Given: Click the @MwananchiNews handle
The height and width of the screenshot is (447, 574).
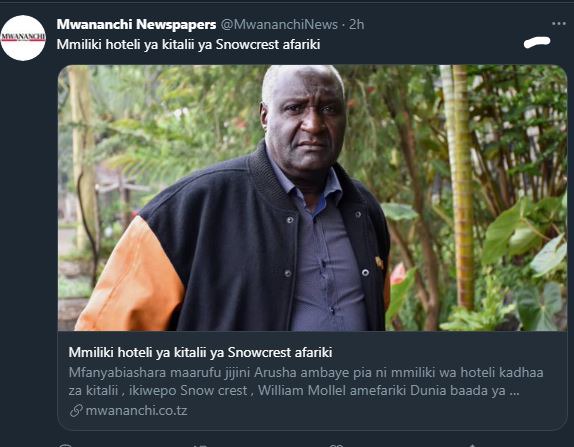Looking at the screenshot, I should 279,25.
